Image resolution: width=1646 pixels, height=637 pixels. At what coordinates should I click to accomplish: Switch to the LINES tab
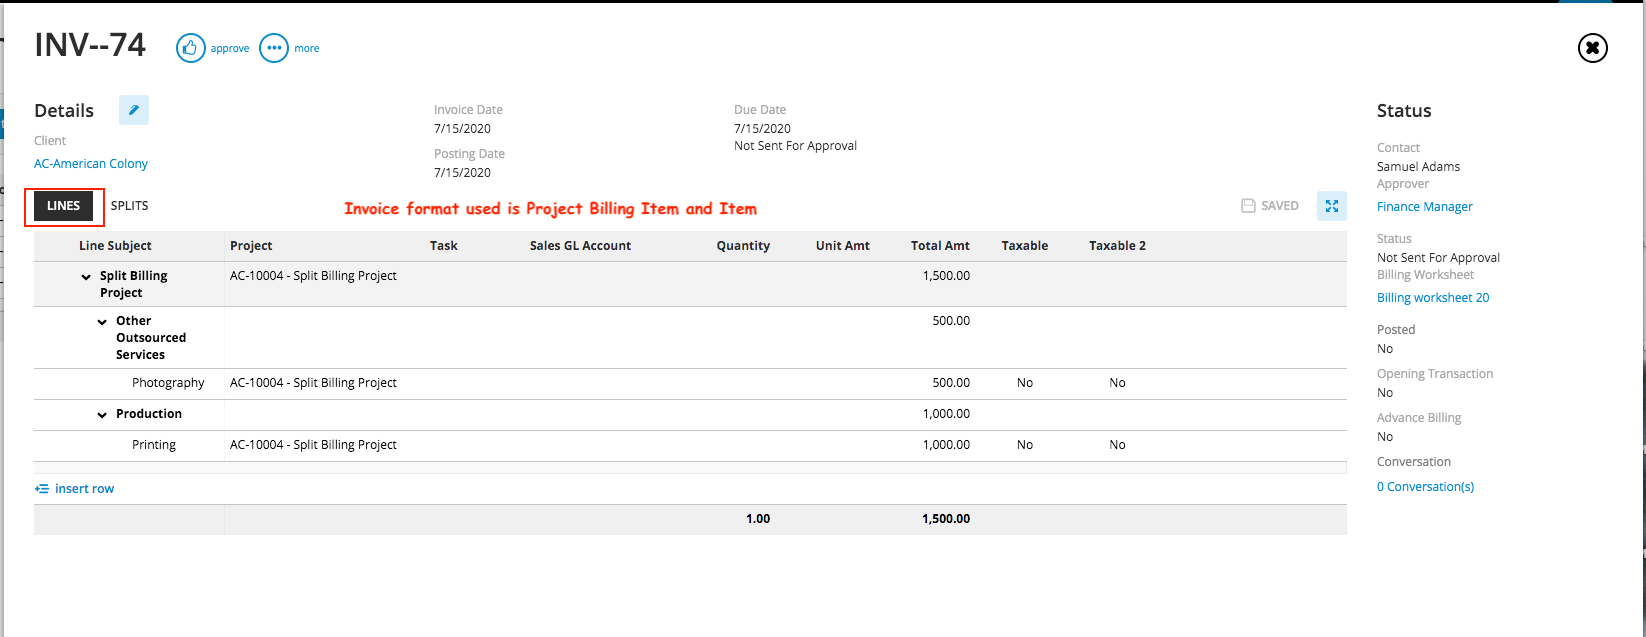(x=64, y=206)
